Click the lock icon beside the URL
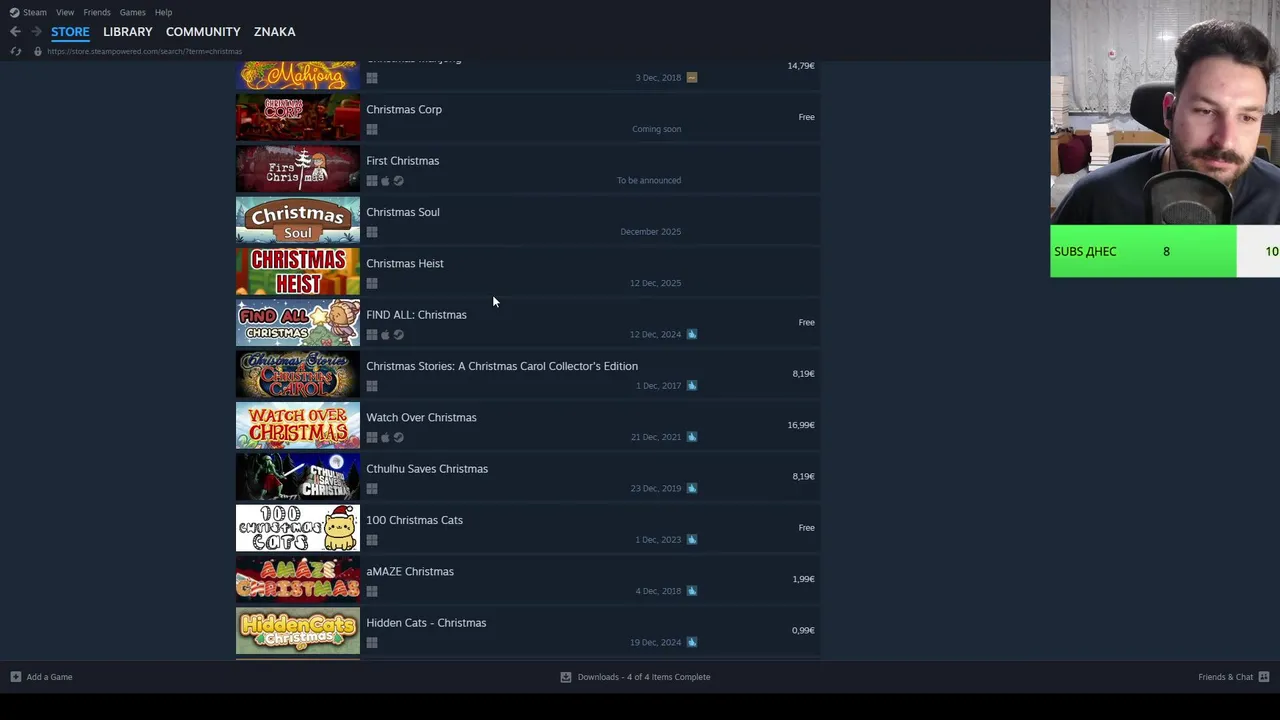 pos(38,51)
